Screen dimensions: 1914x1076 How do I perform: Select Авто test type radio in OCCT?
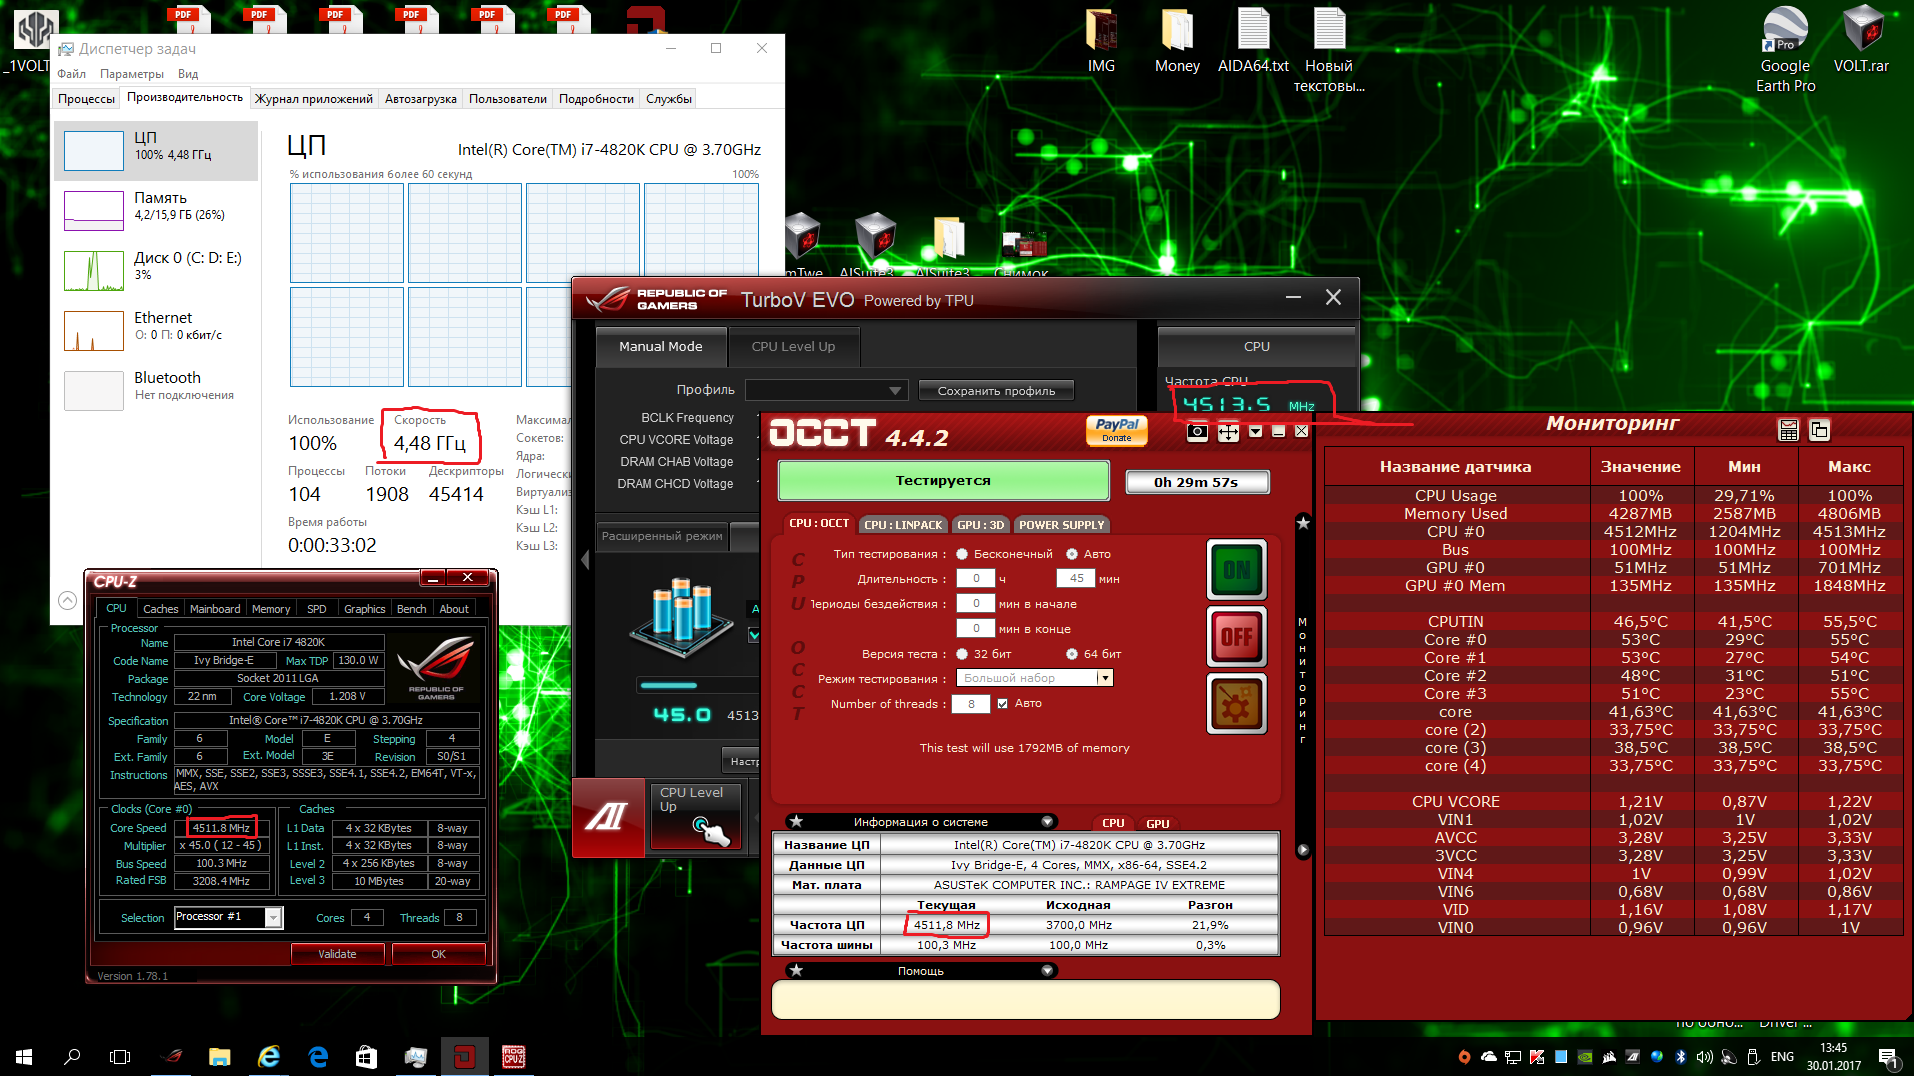[1072, 554]
